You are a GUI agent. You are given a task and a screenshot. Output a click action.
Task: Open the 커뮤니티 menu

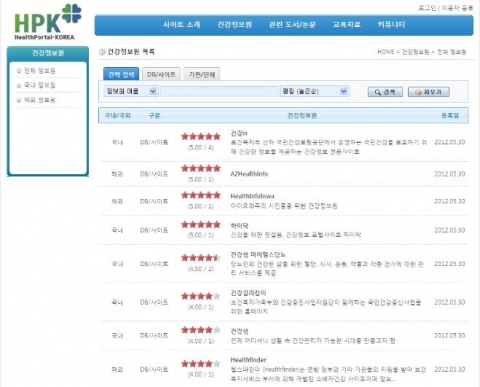click(391, 25)
